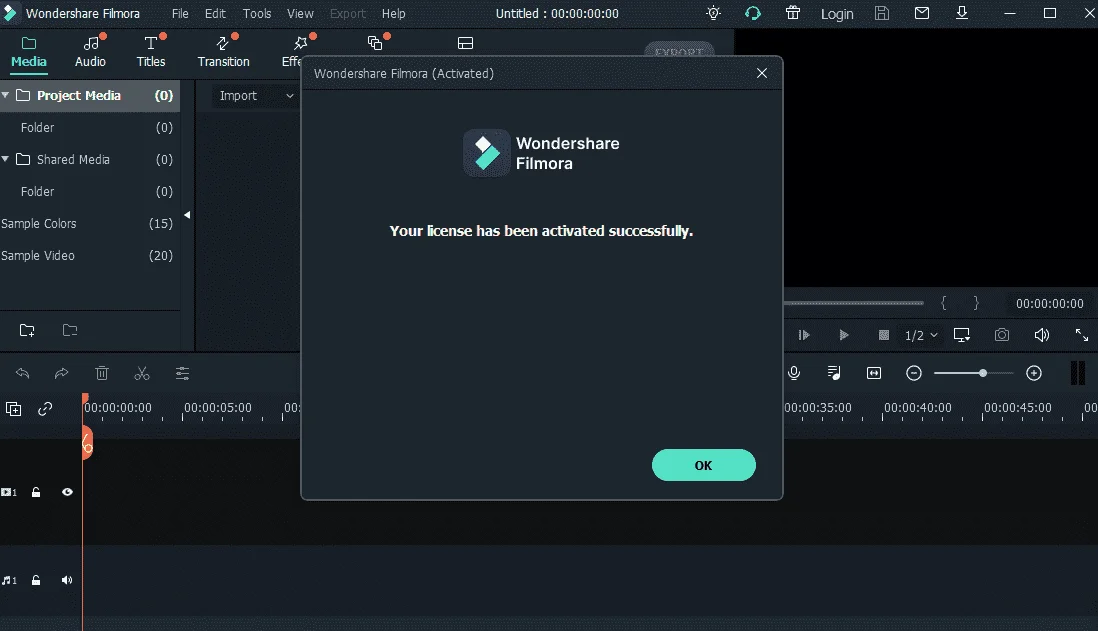1098x631 pixels.
Task: Close the Wondershare Filmora (Activated) dialog
Action: tap(762, 73)
